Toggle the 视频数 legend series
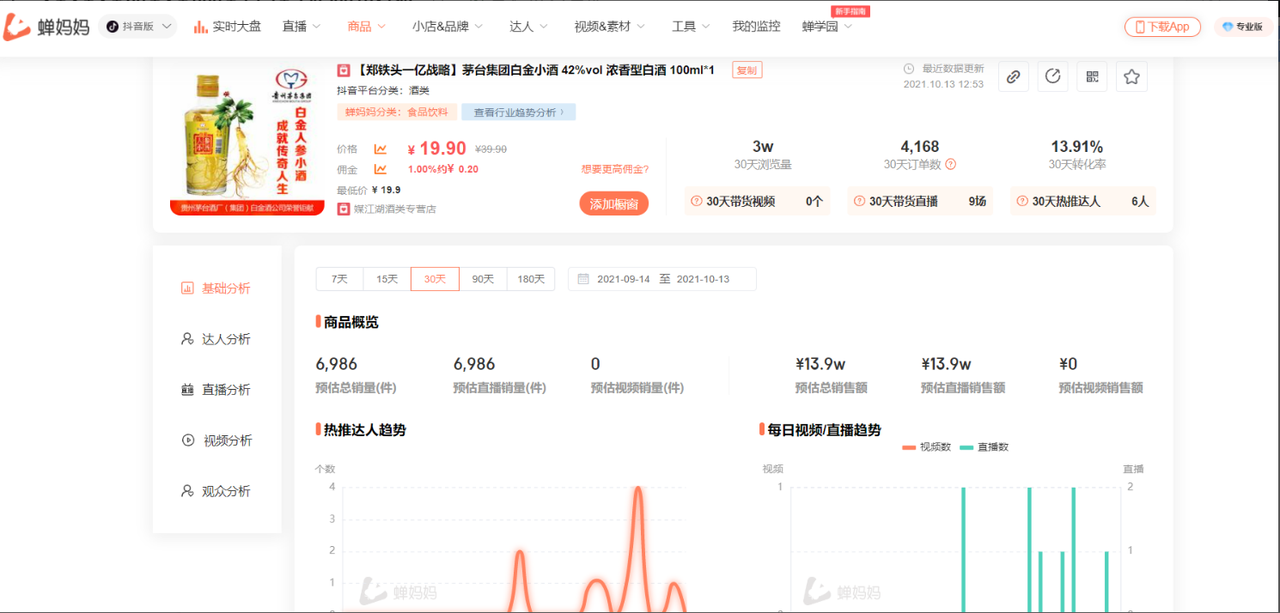Viewport: 1280px width, 613px height. coord(927,447)
